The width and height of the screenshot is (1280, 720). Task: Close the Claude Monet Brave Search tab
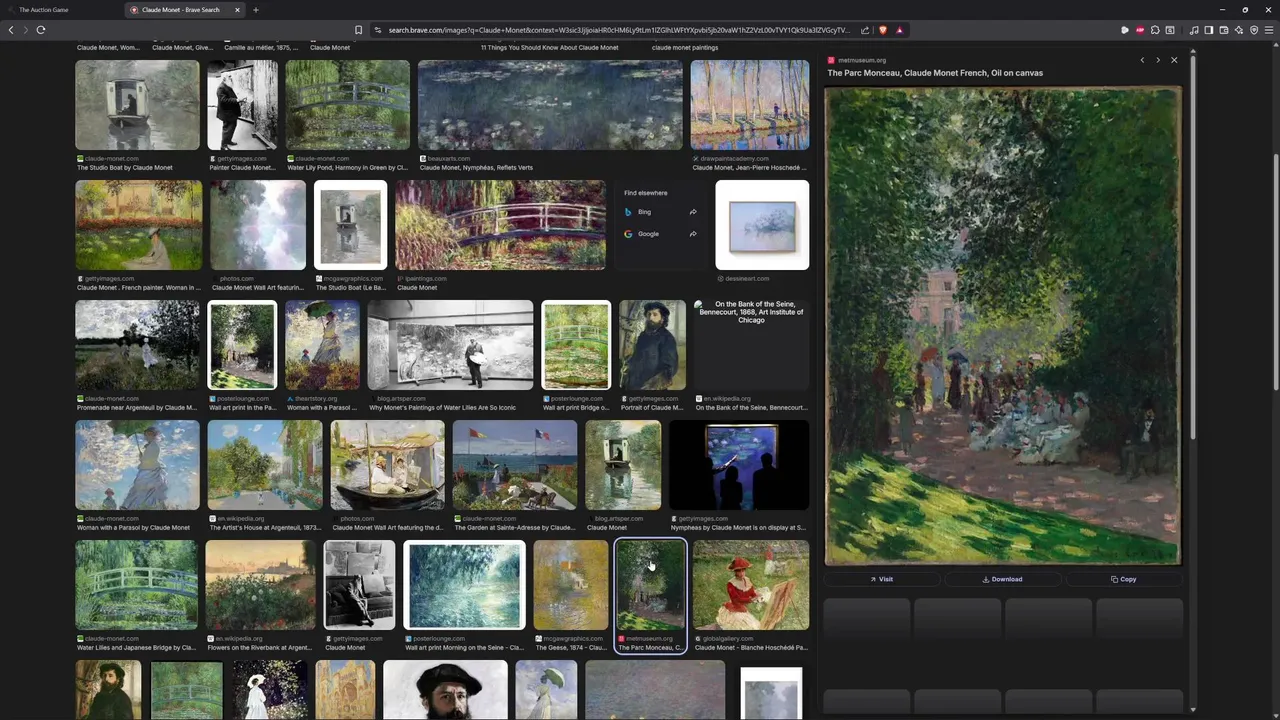point(237,10)
